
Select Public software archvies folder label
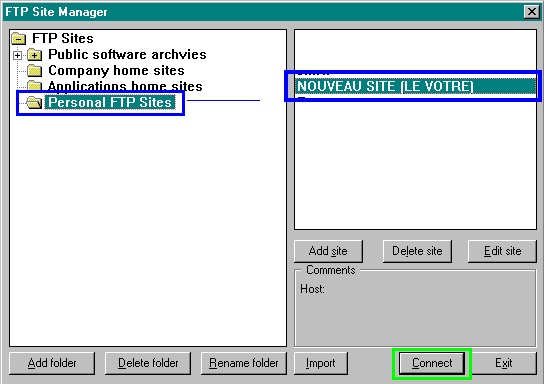click(x=127, y=54)
